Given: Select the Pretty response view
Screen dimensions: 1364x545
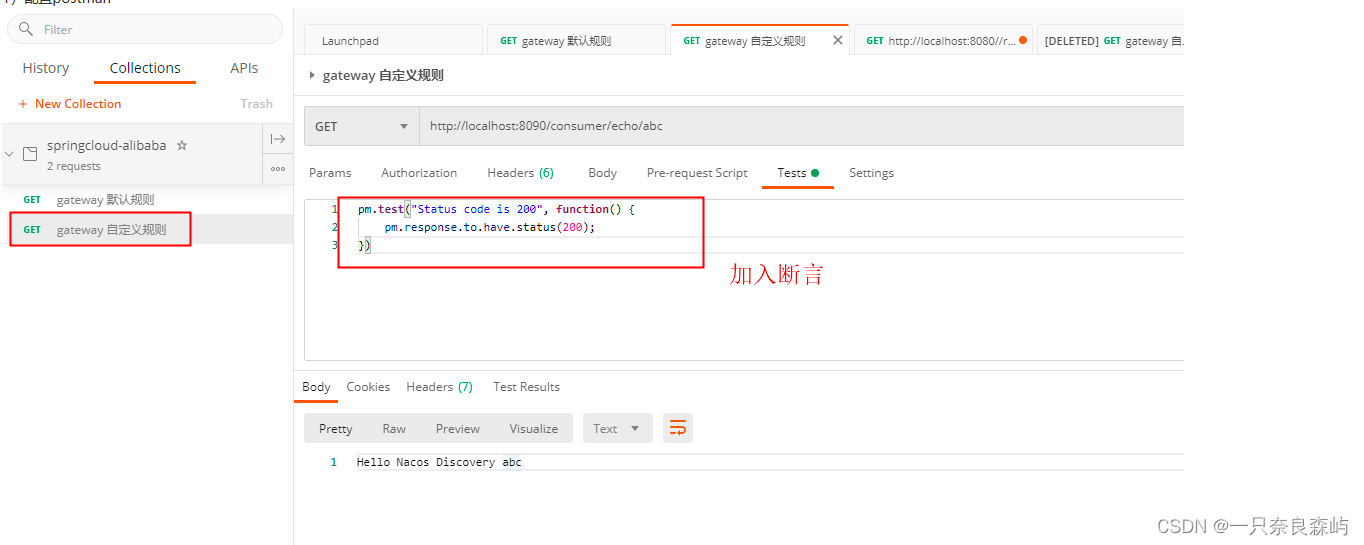Looking at the screenshot, I should tap(335, 428).
